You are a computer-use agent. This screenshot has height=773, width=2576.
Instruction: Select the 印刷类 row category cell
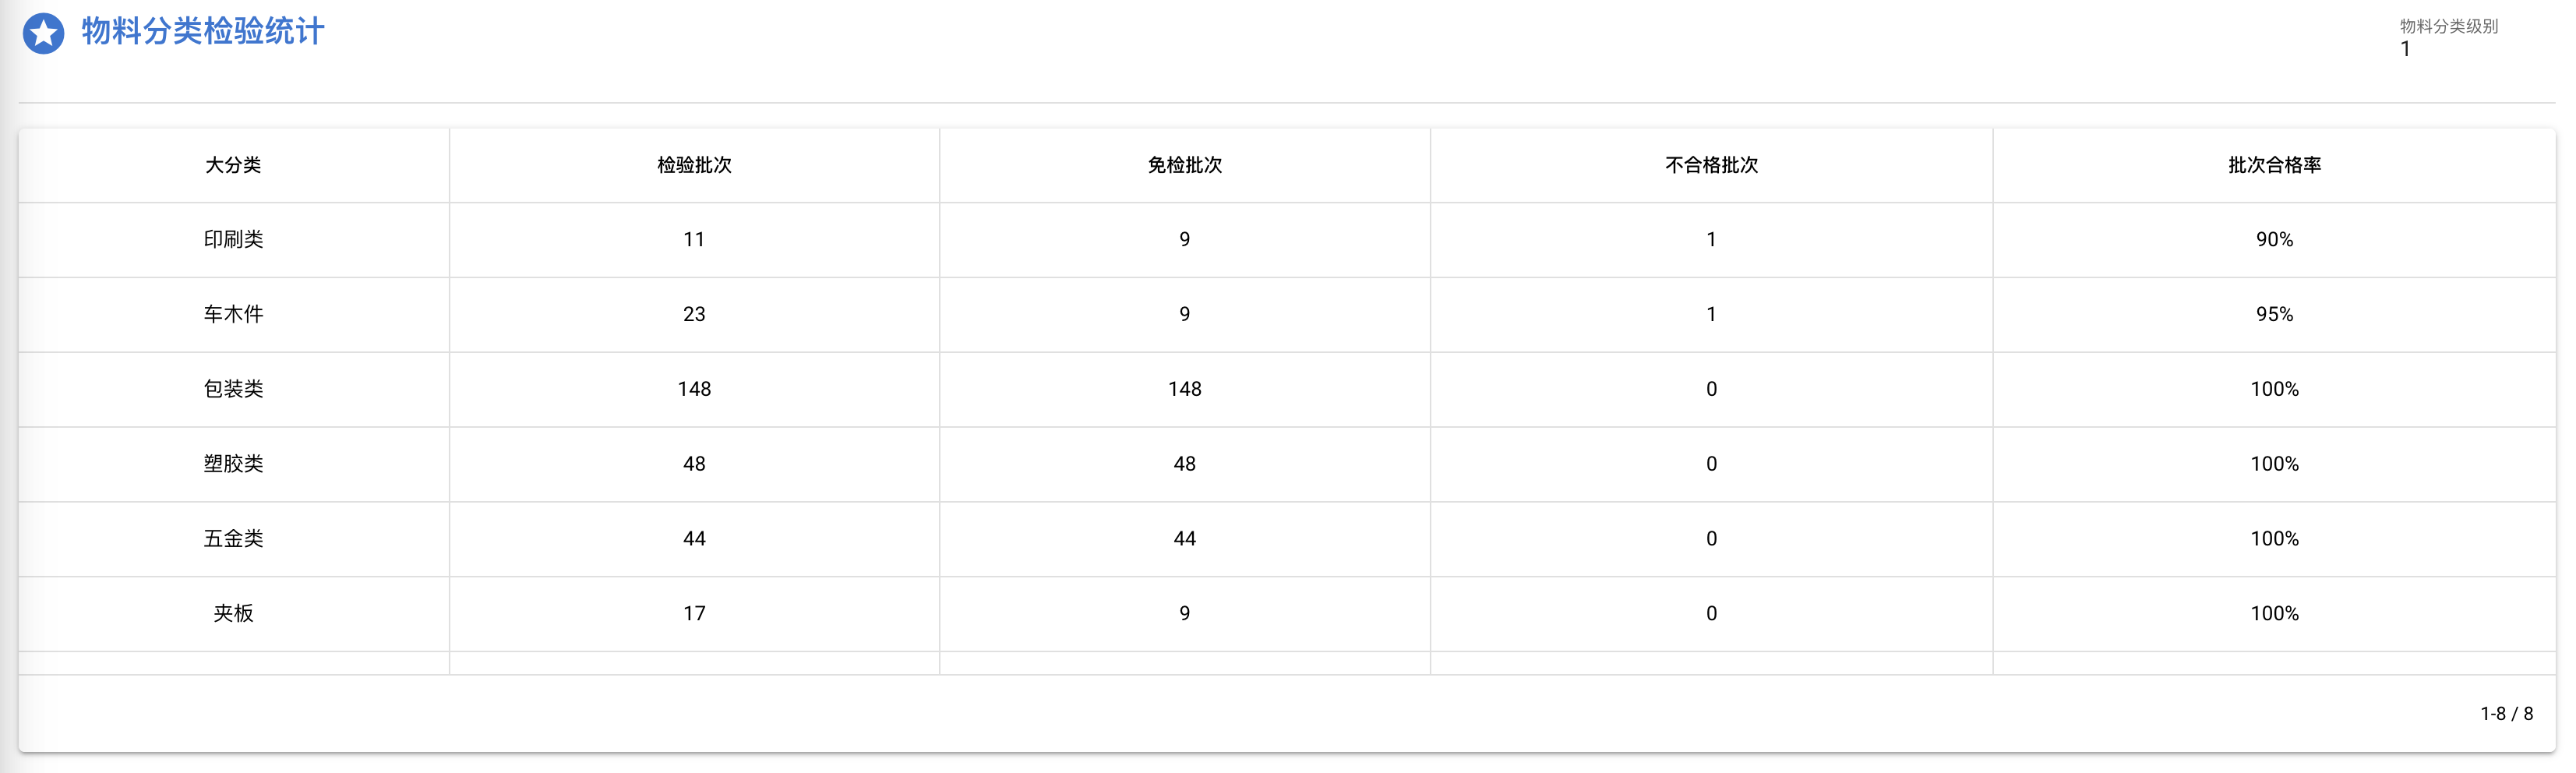233,240
